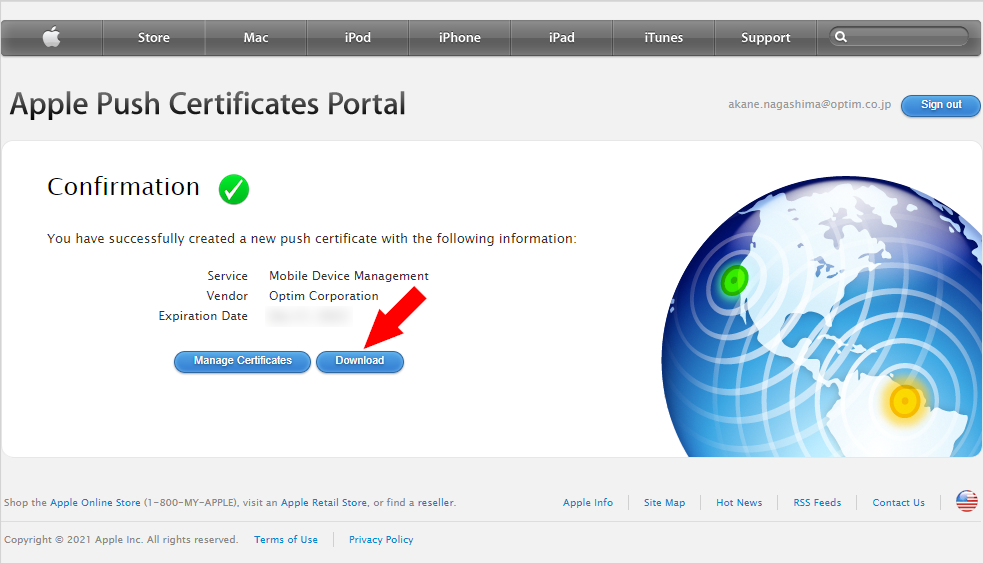Viewport: 984px width, 564px height.
Task: Open the Support navigation item
Action: coord(766,38)
